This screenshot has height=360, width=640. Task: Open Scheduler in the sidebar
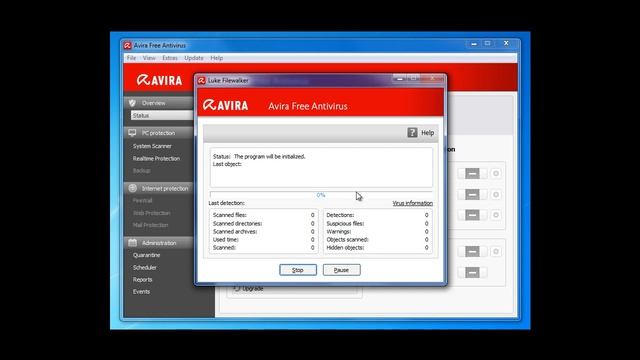[144, 267]
